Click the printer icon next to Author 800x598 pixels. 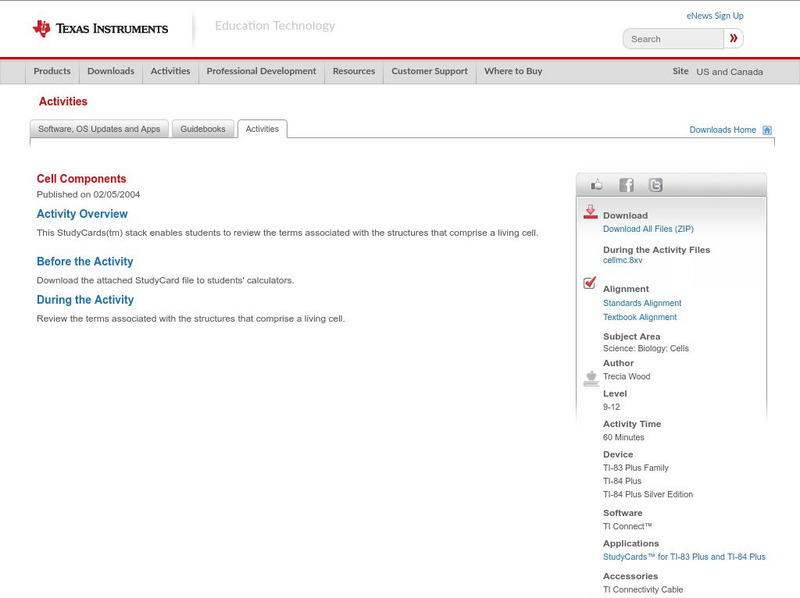click(589, 379)
